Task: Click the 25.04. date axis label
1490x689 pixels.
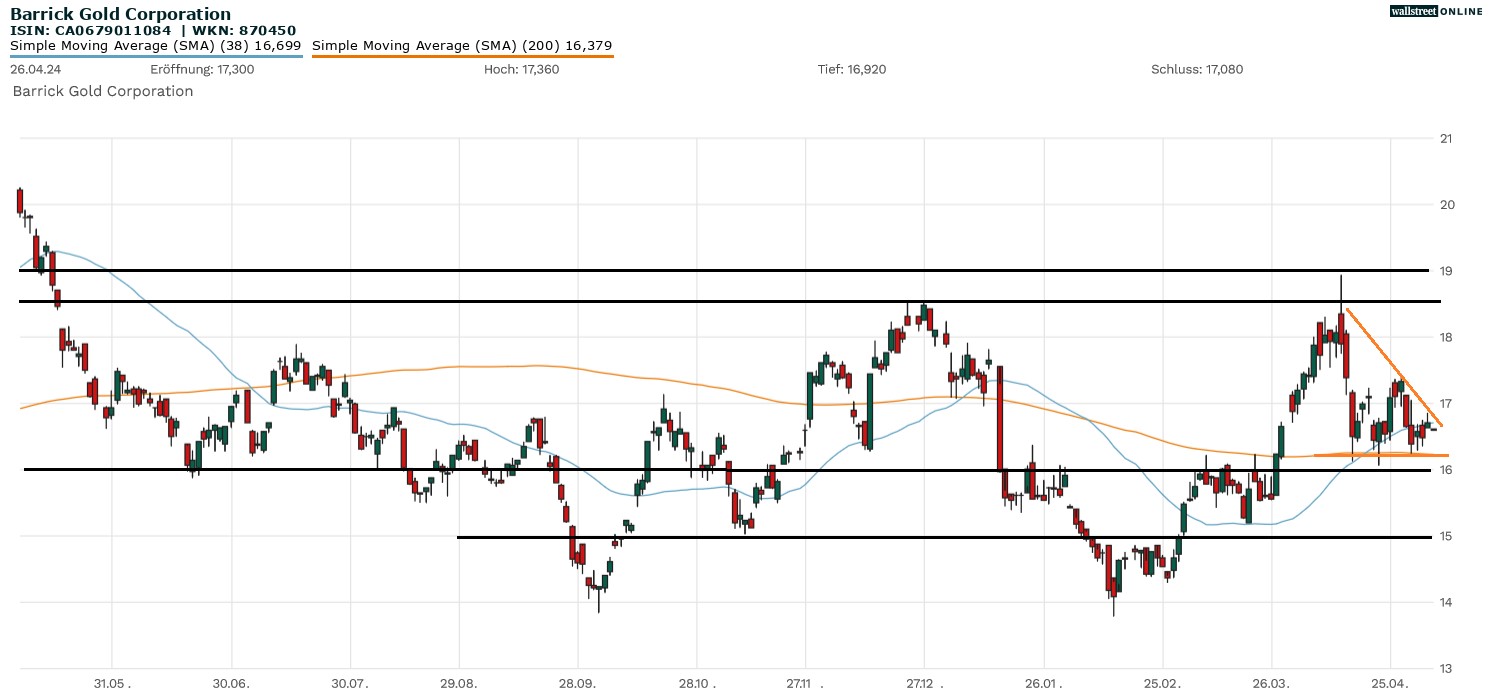Action: point(1390,682)
